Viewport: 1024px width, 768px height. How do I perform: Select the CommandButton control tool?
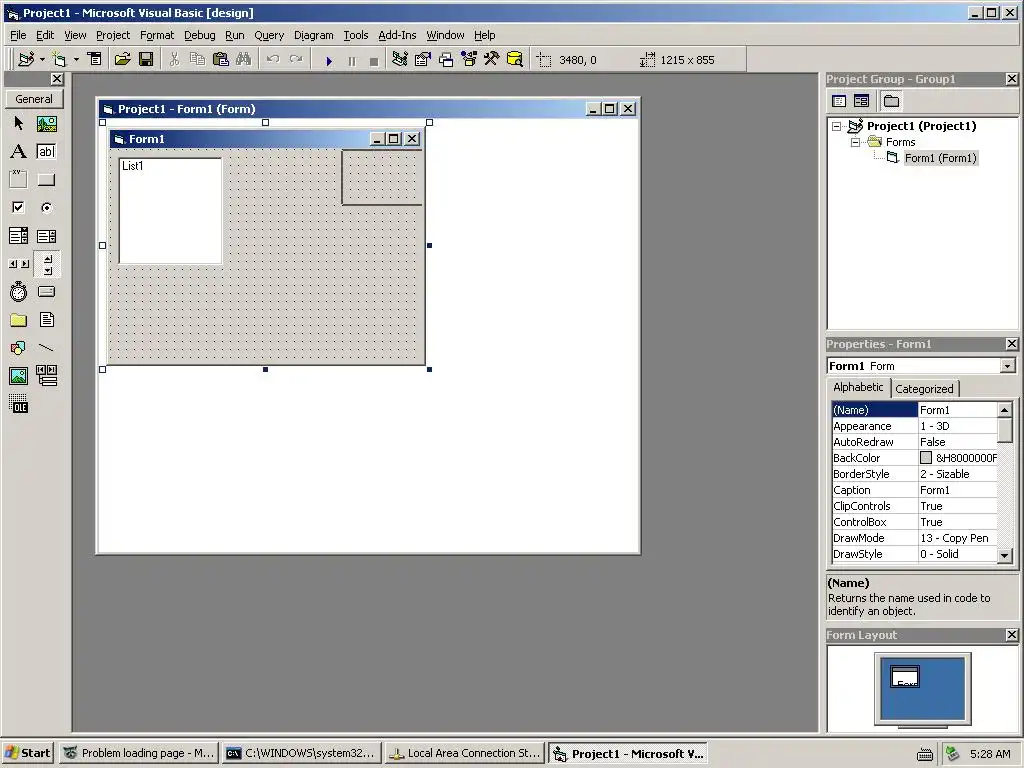[46, 180]
